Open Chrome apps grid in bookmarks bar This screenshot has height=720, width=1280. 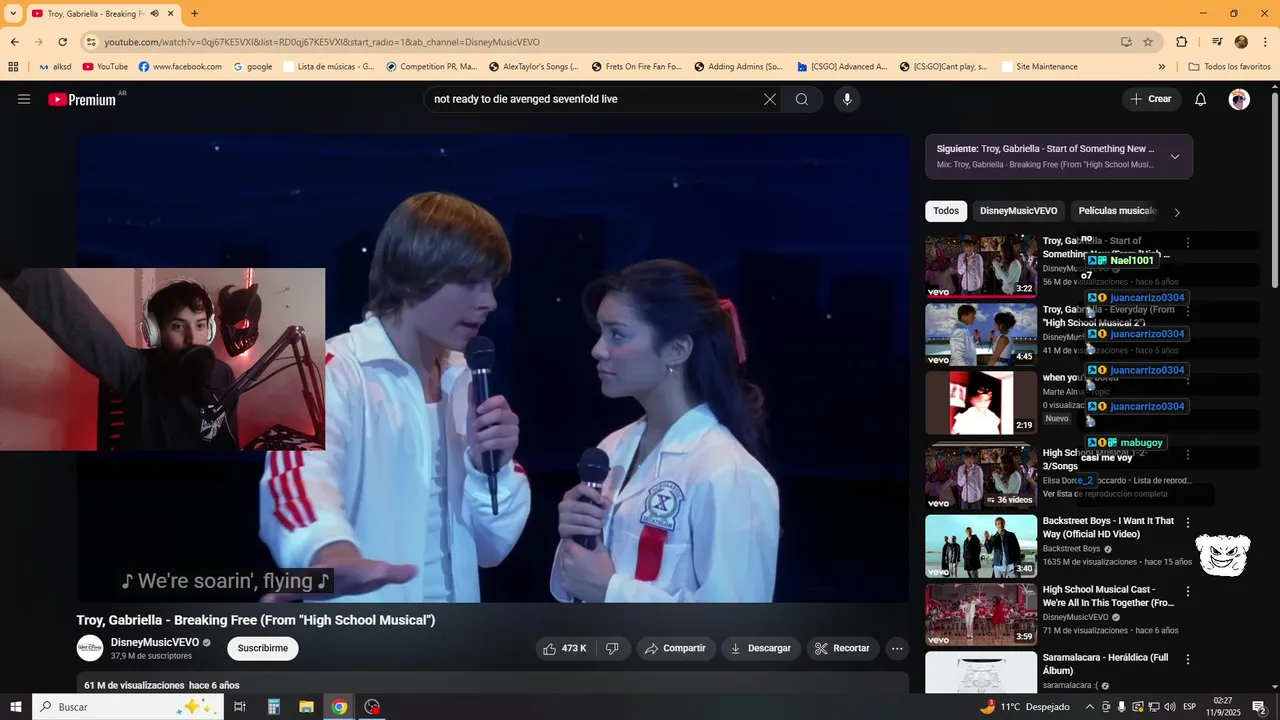tap(13, 67)
